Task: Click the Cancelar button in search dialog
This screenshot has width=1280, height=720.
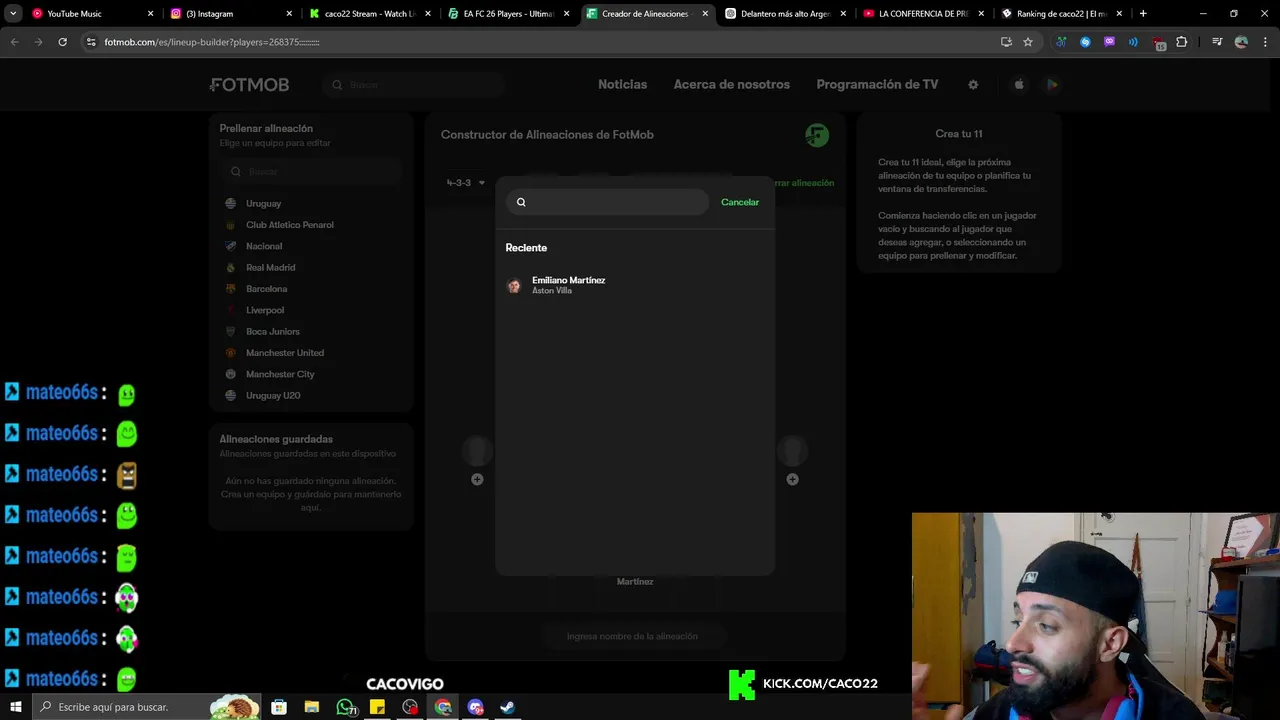Action: click(x=740, y=202)
